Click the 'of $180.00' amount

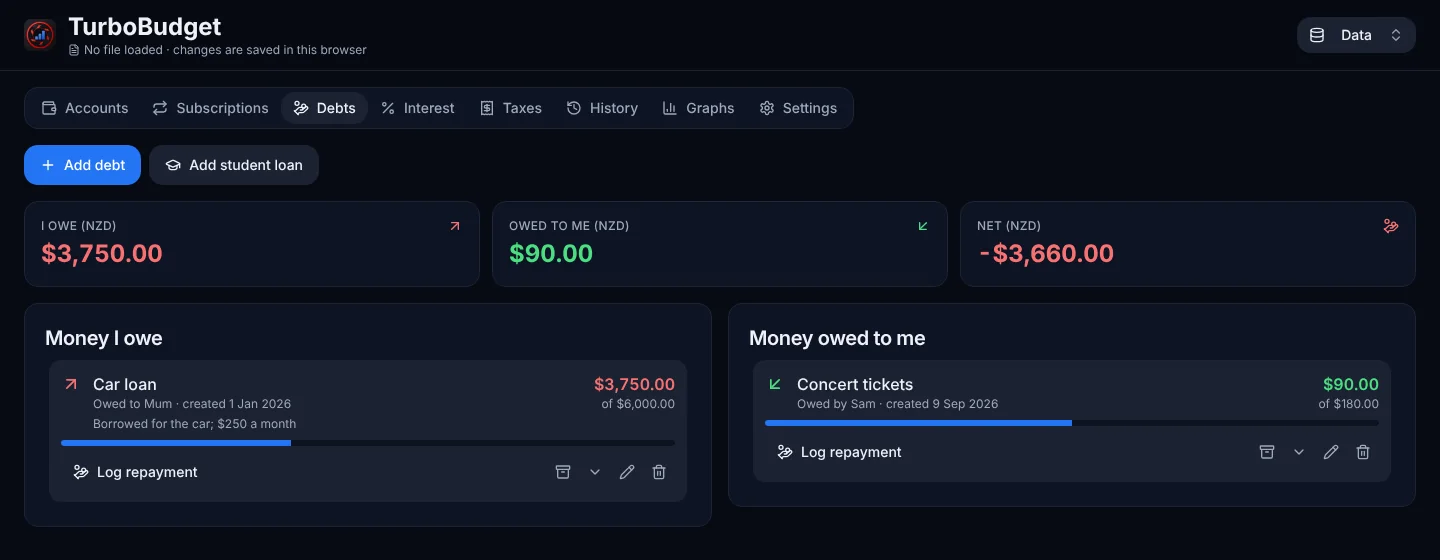[x=1349, y=404]
